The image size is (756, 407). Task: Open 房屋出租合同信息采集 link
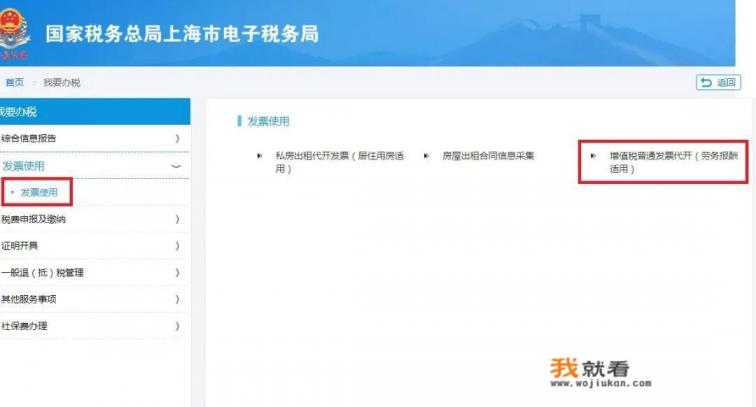[x=488, y=156]
